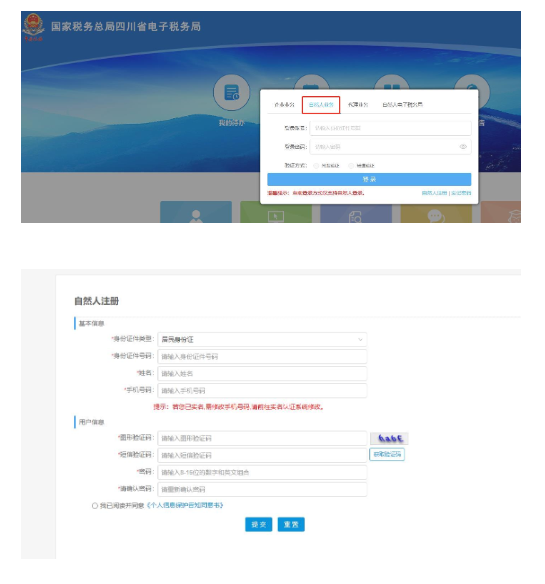The height and width of the screenshot is (584, 545).
Task: Switch to the 自然人业务 tab
Action: pos(321,105)
